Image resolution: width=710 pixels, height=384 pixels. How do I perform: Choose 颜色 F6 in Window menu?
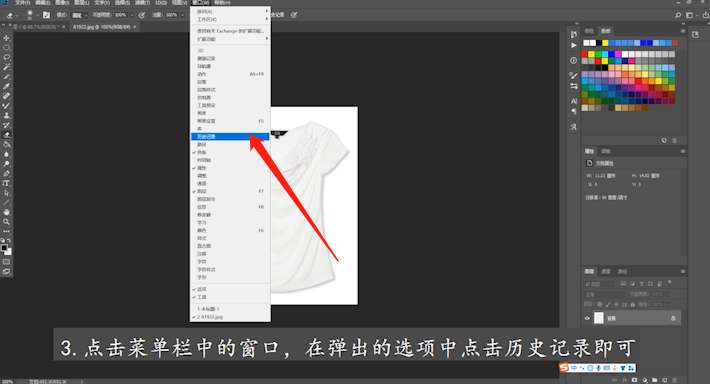point(230,230)
